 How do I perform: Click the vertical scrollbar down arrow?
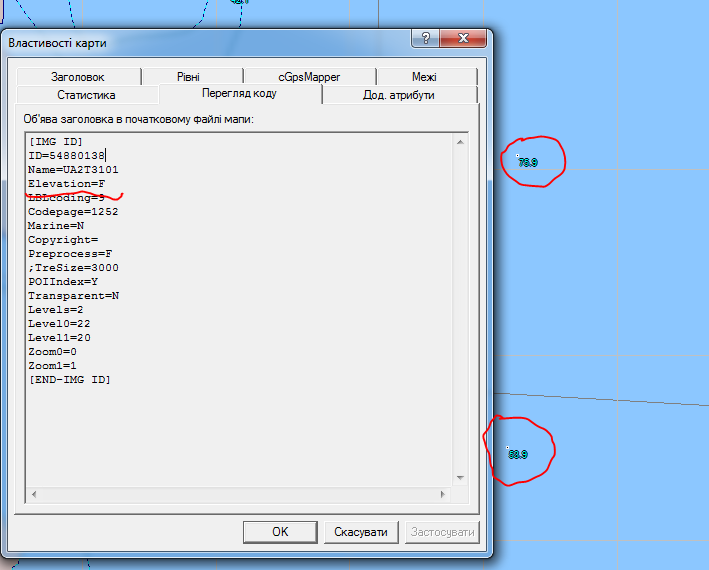click(460, 478)
